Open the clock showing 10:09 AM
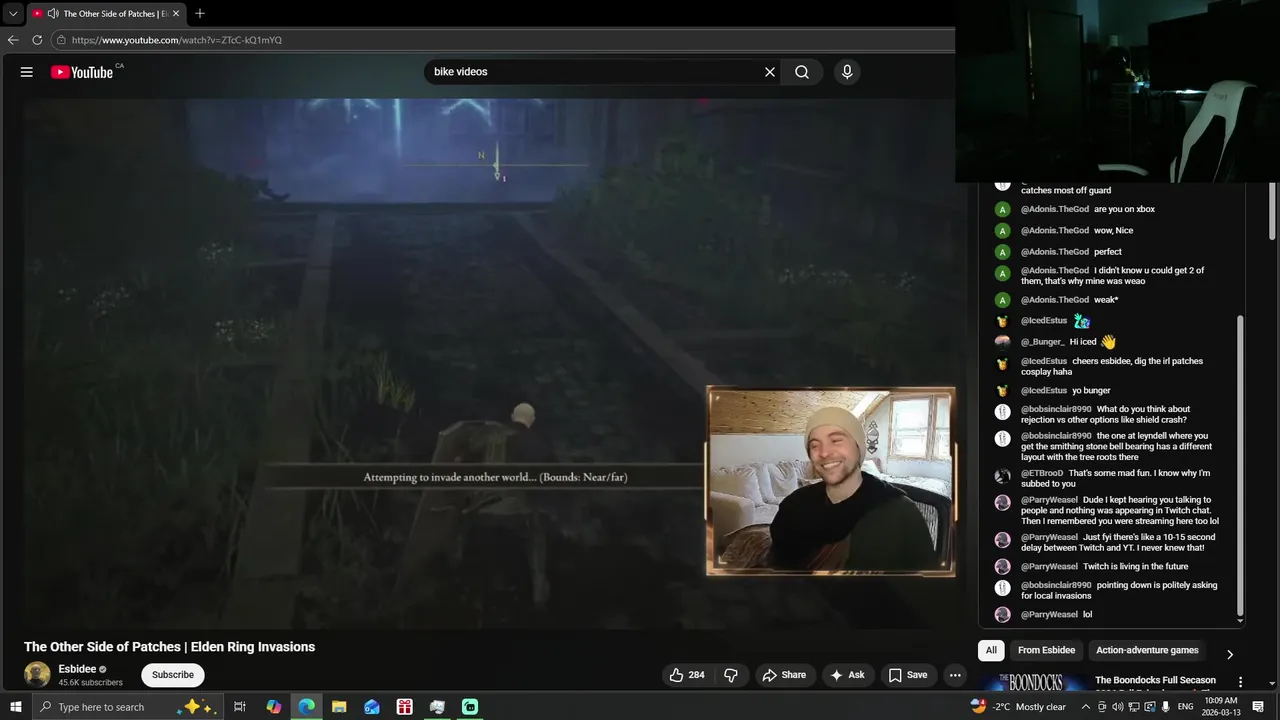Screen dimensions: 1280x720 (1221, 707)
